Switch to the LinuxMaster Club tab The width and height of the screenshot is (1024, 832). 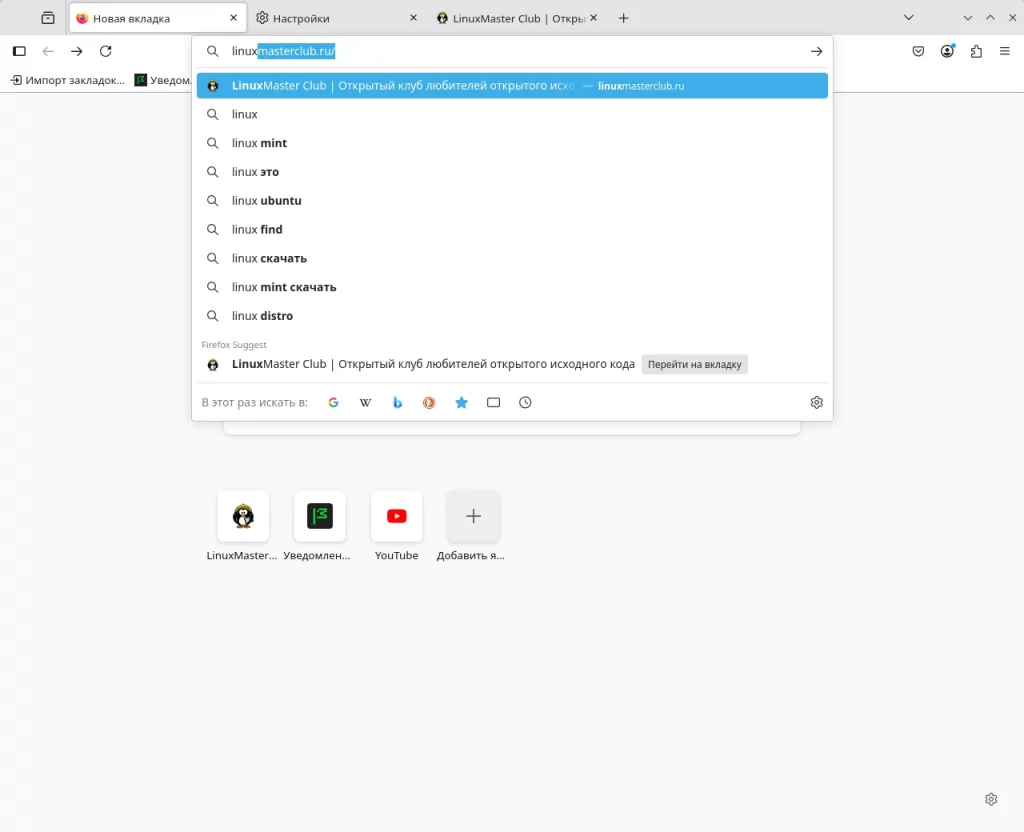pos(517,18)
